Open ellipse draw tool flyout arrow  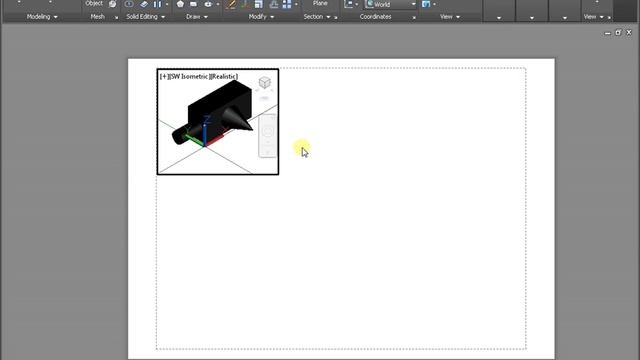218,4
